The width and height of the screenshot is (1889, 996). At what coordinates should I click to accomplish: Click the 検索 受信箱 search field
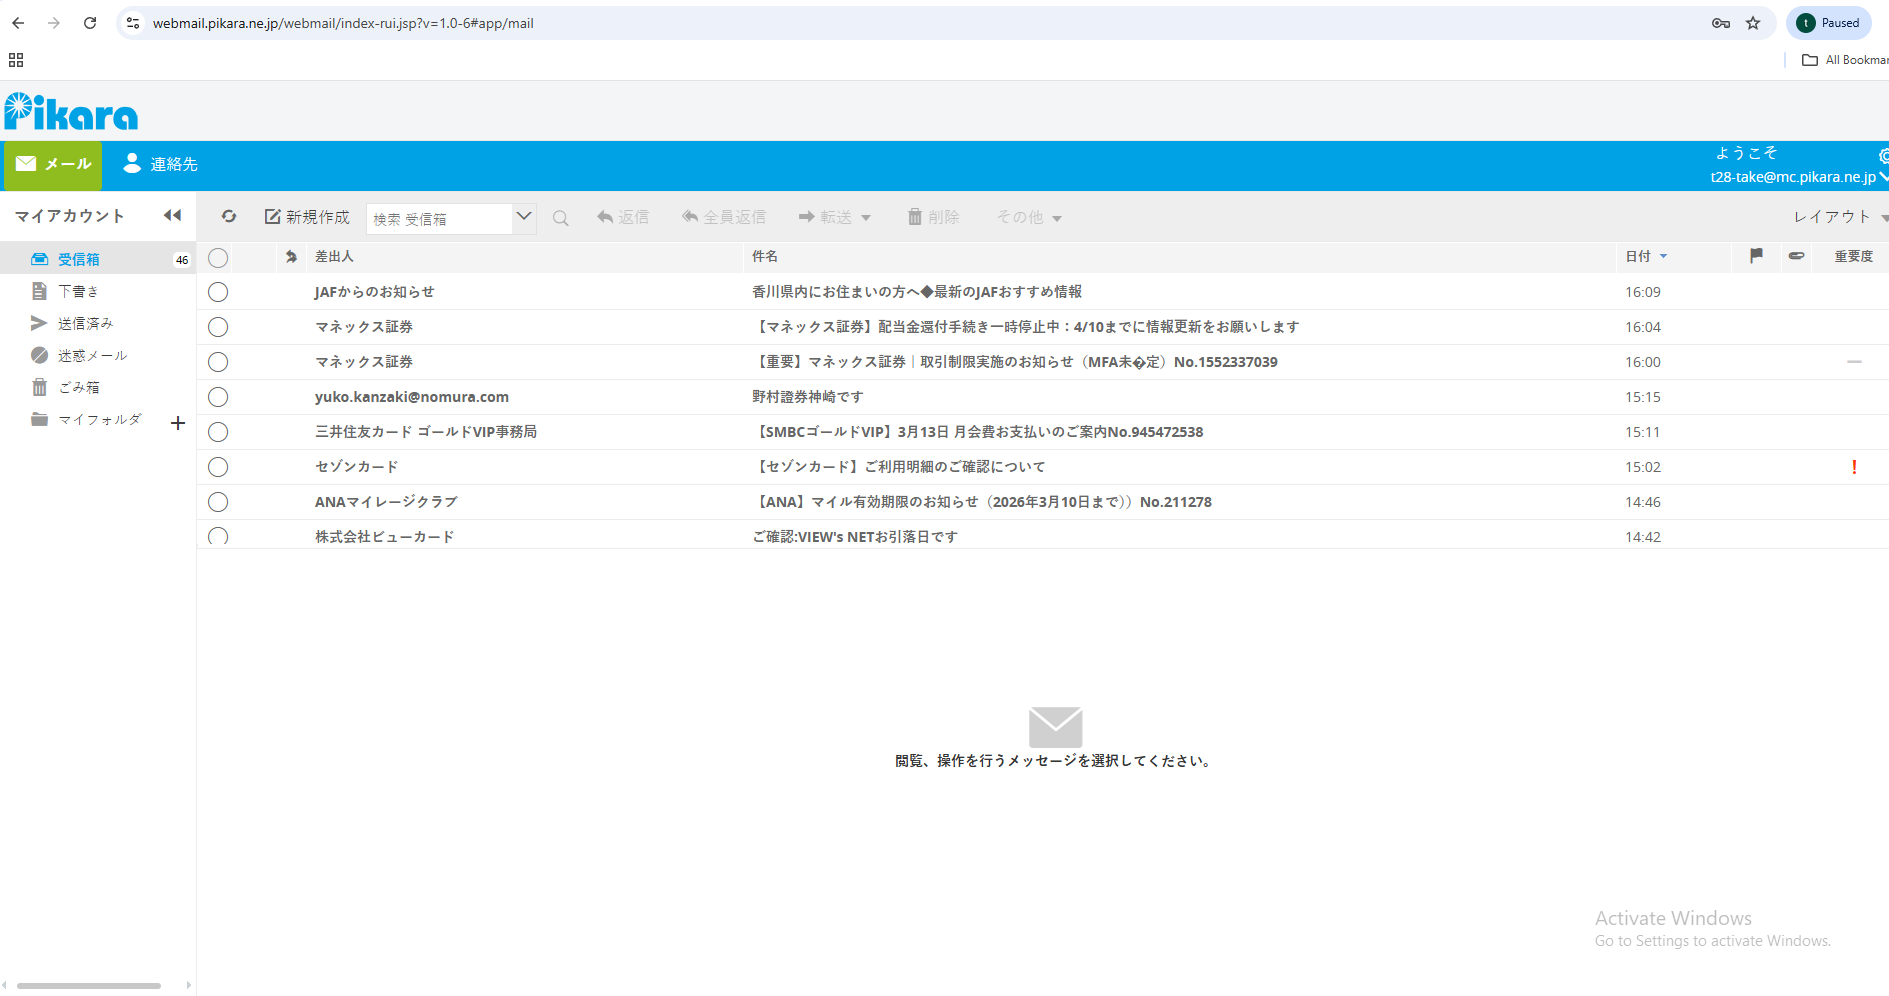pyautogui.click(x=440, y=218)
